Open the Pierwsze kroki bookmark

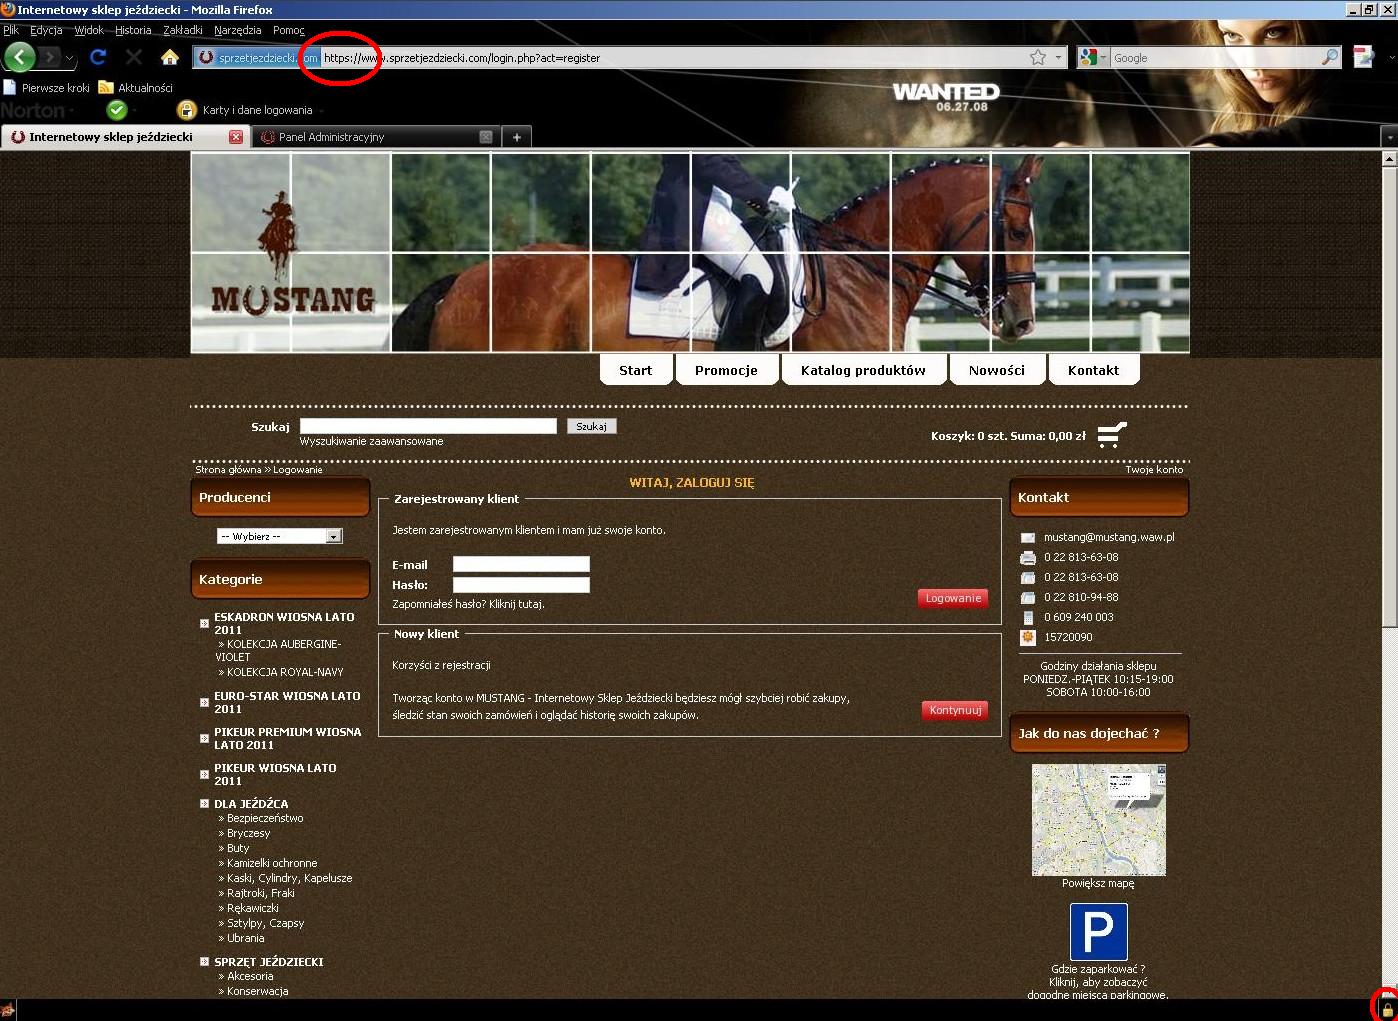(x=46, y=88)
